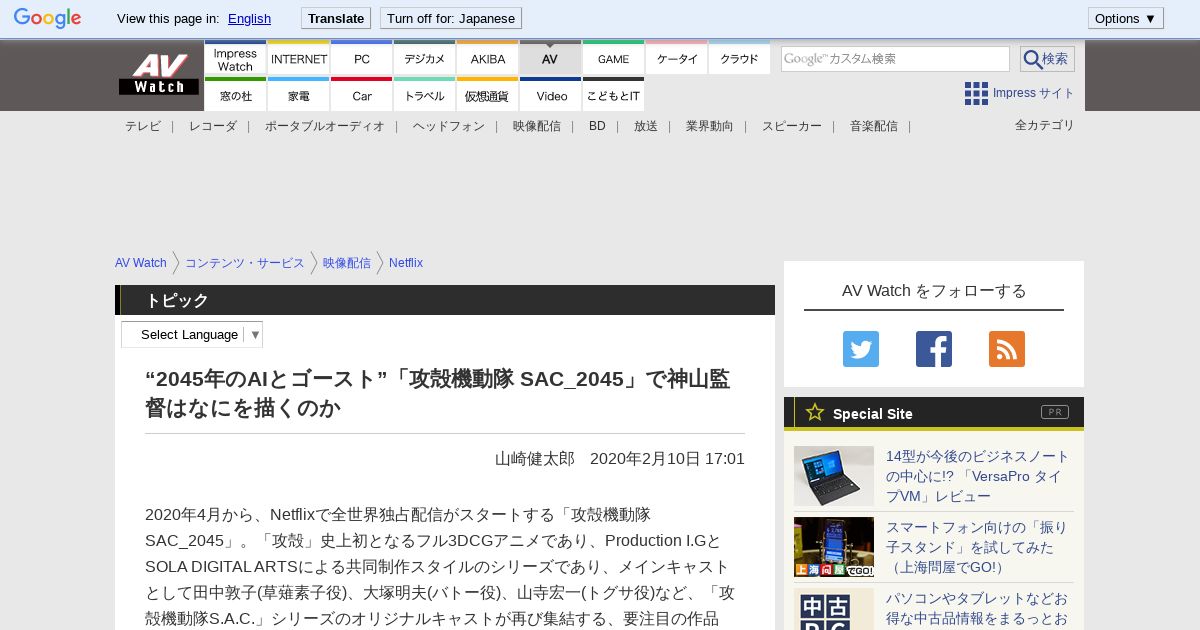The width and height of the screenshot is (1200, 630).
Task: Open translate bar Options dropdown
Action: pyautogui.click(x=1126, y=18)
